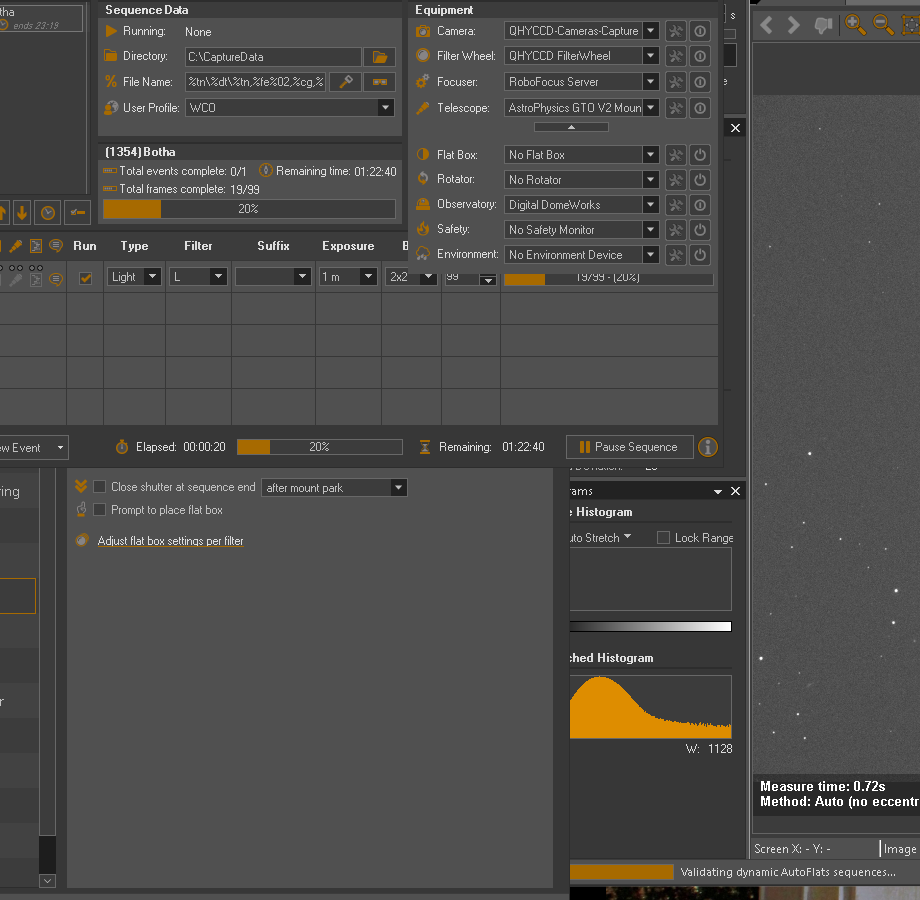Click the Directory path input field
Viewport: 920px width, 900px height.
272,57
